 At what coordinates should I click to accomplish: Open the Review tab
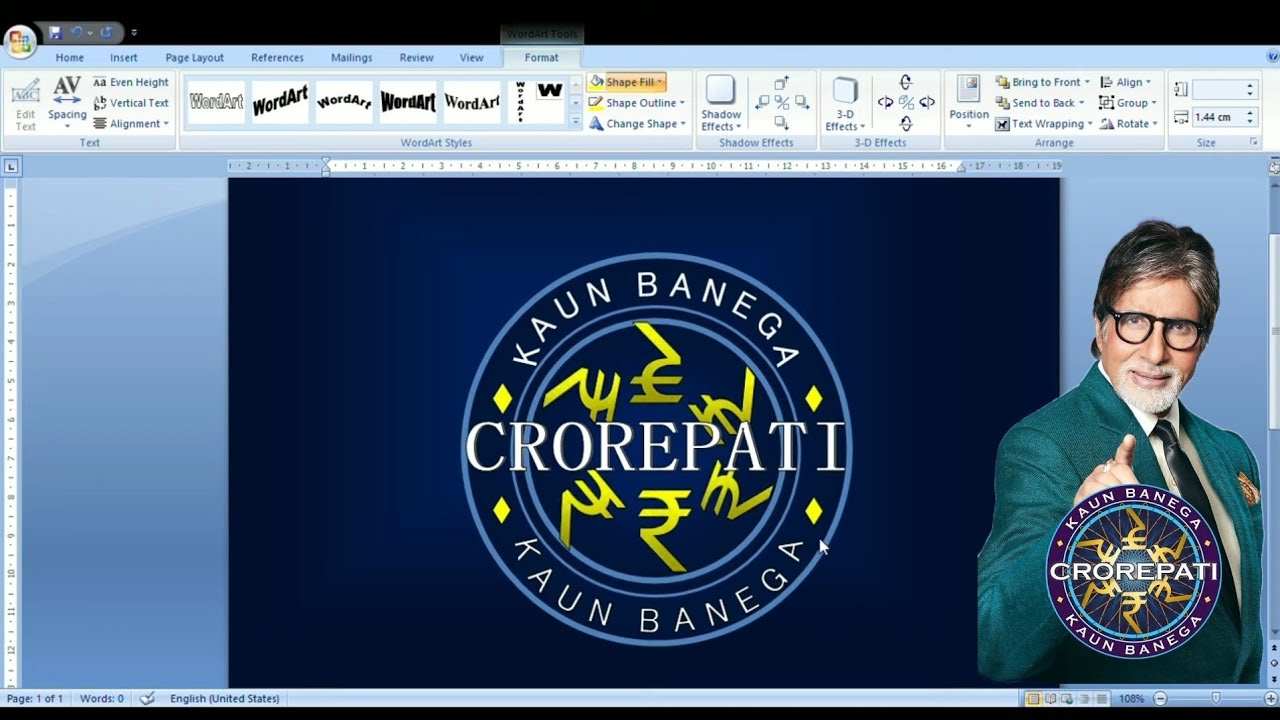(x=417, y=58)
